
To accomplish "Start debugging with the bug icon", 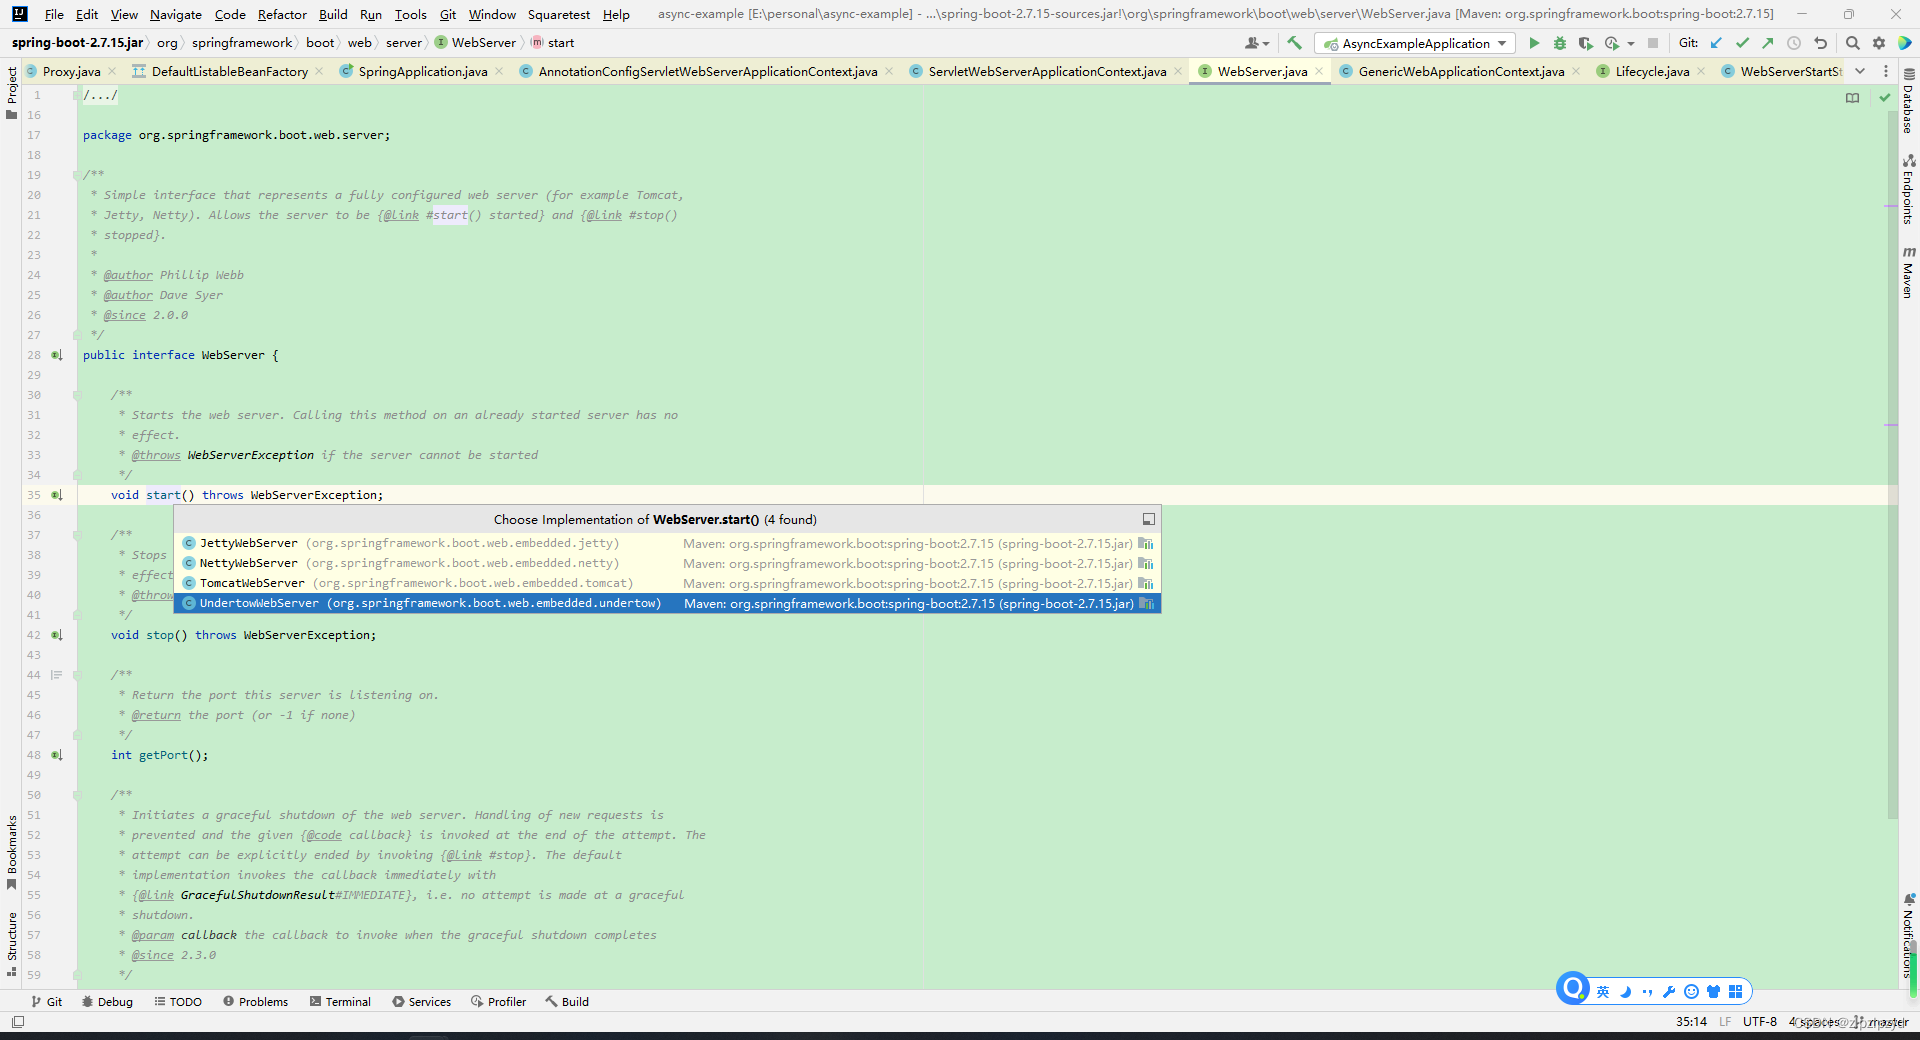I will click(x=1560, y=43).
